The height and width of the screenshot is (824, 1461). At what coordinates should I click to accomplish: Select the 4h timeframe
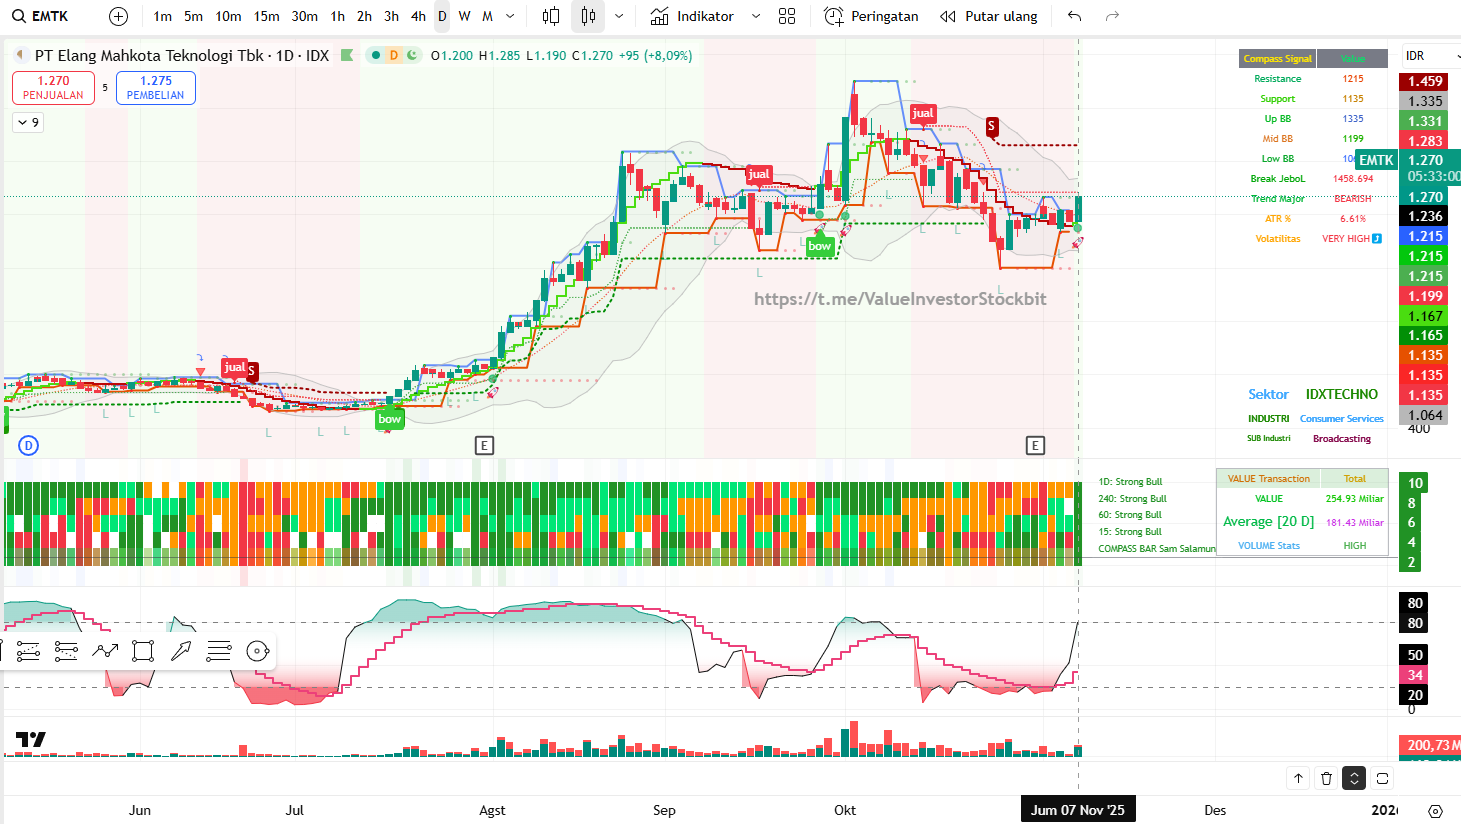[418, 16]
